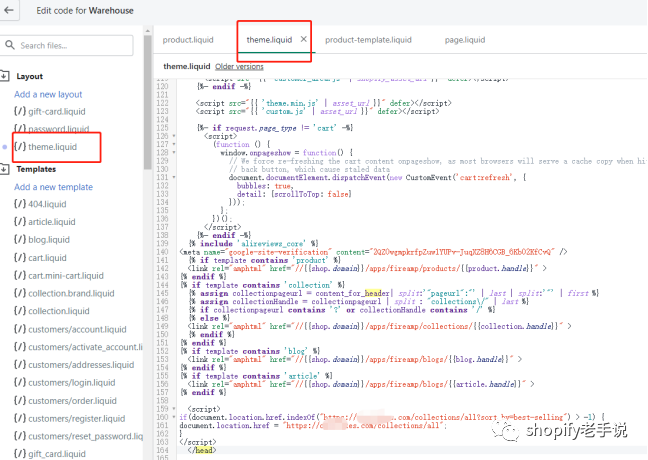The width and height of the screenshot is (648, 460).
Task: Open customers/addresses.liquid template
Action: (x=74, y=365)
